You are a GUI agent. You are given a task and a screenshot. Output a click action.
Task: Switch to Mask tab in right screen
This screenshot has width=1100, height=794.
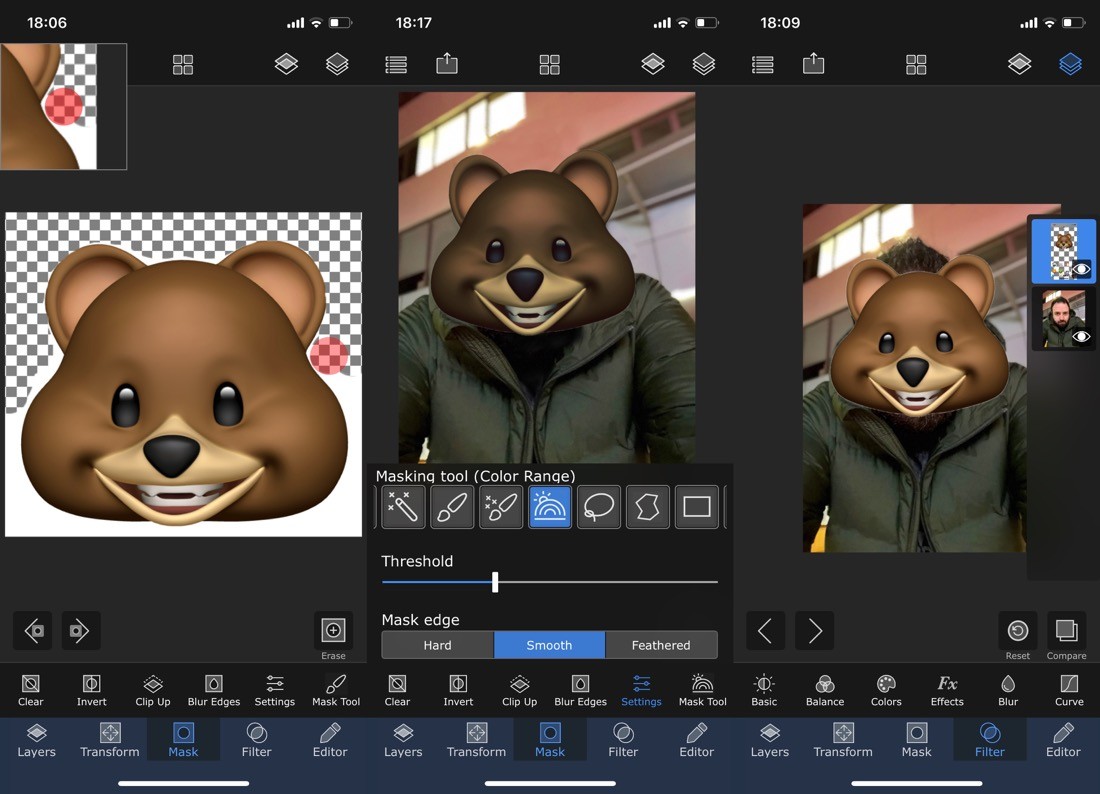[916, 741]
